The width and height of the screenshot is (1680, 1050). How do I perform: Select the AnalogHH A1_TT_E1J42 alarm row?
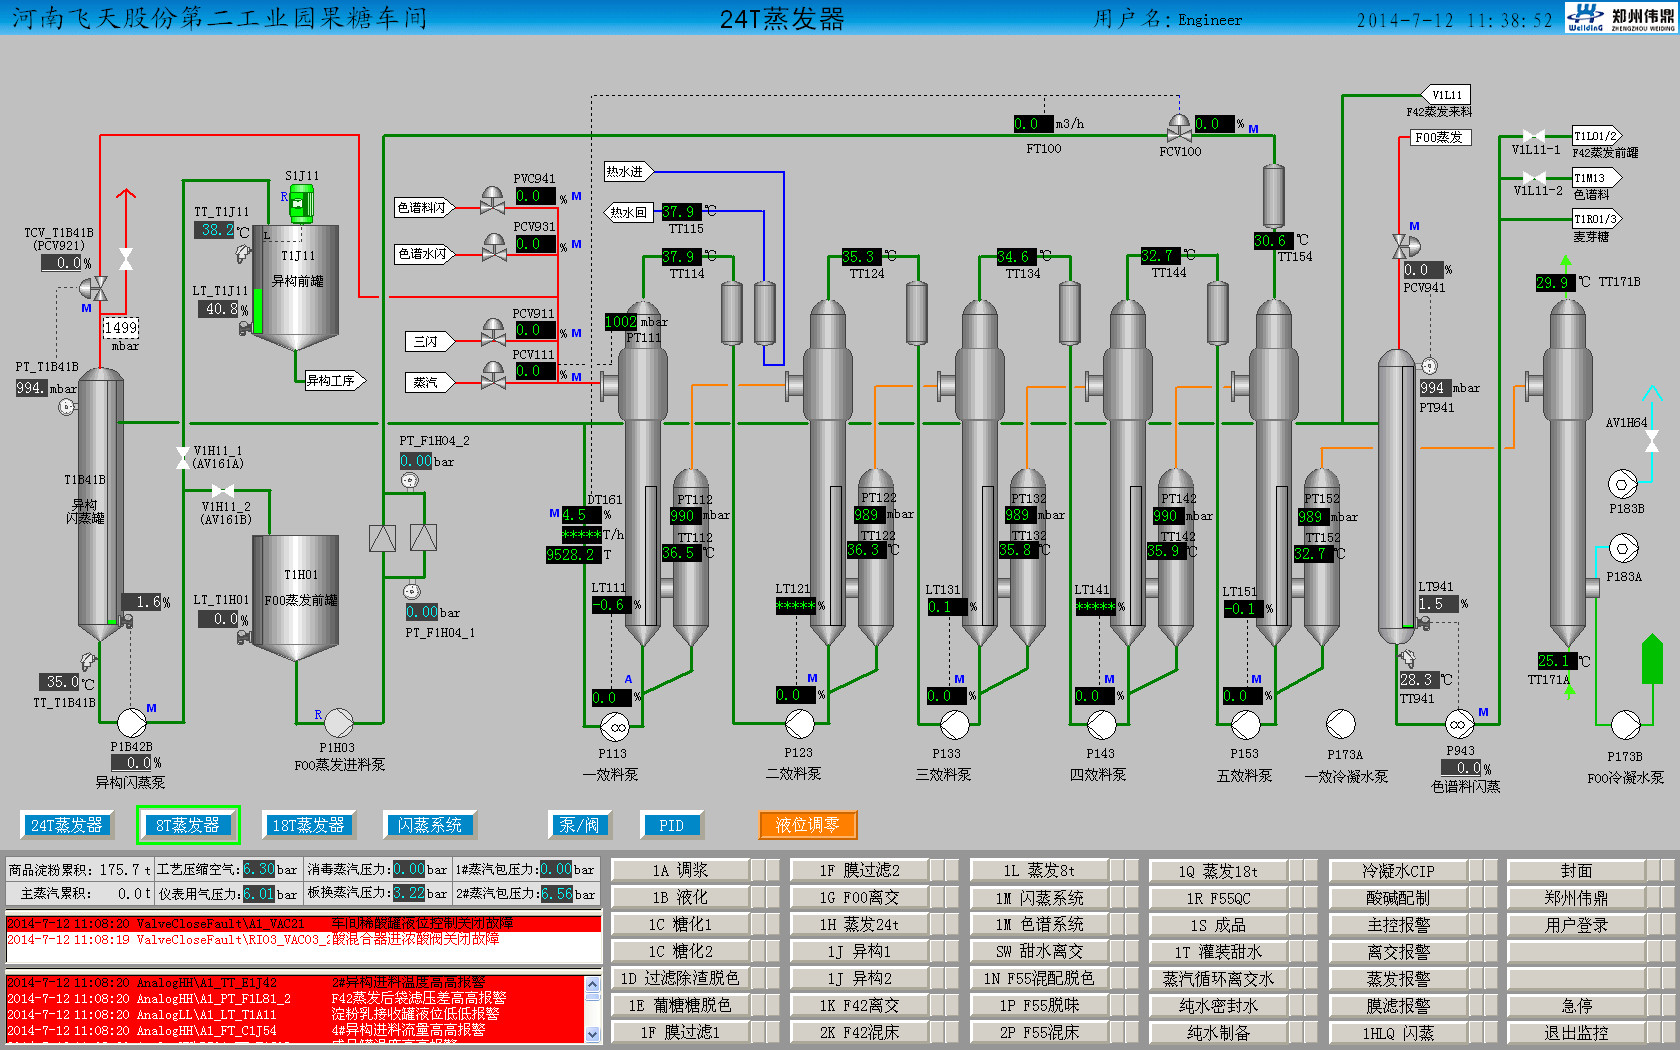[295, 983]
